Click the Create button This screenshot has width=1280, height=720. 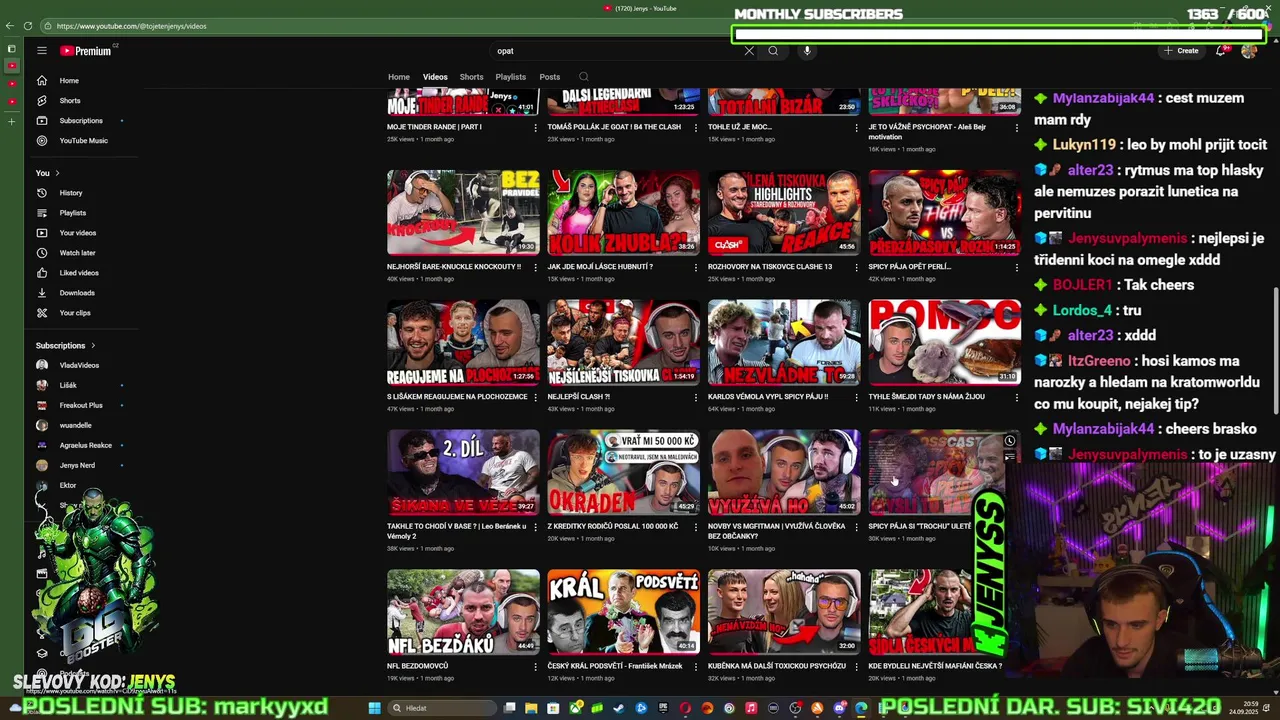pos(1181,51)
